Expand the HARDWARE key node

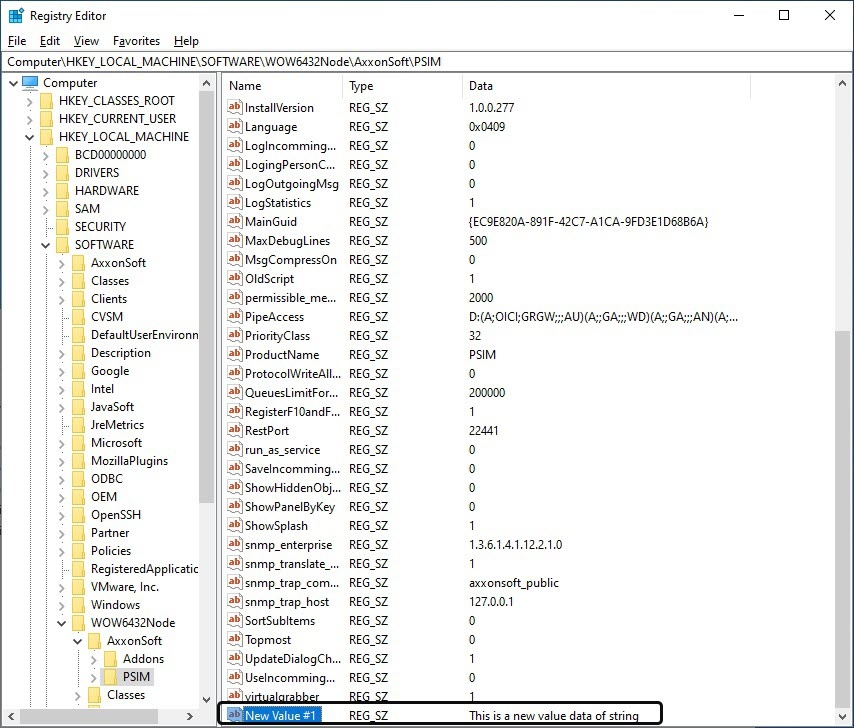[45, 191]
